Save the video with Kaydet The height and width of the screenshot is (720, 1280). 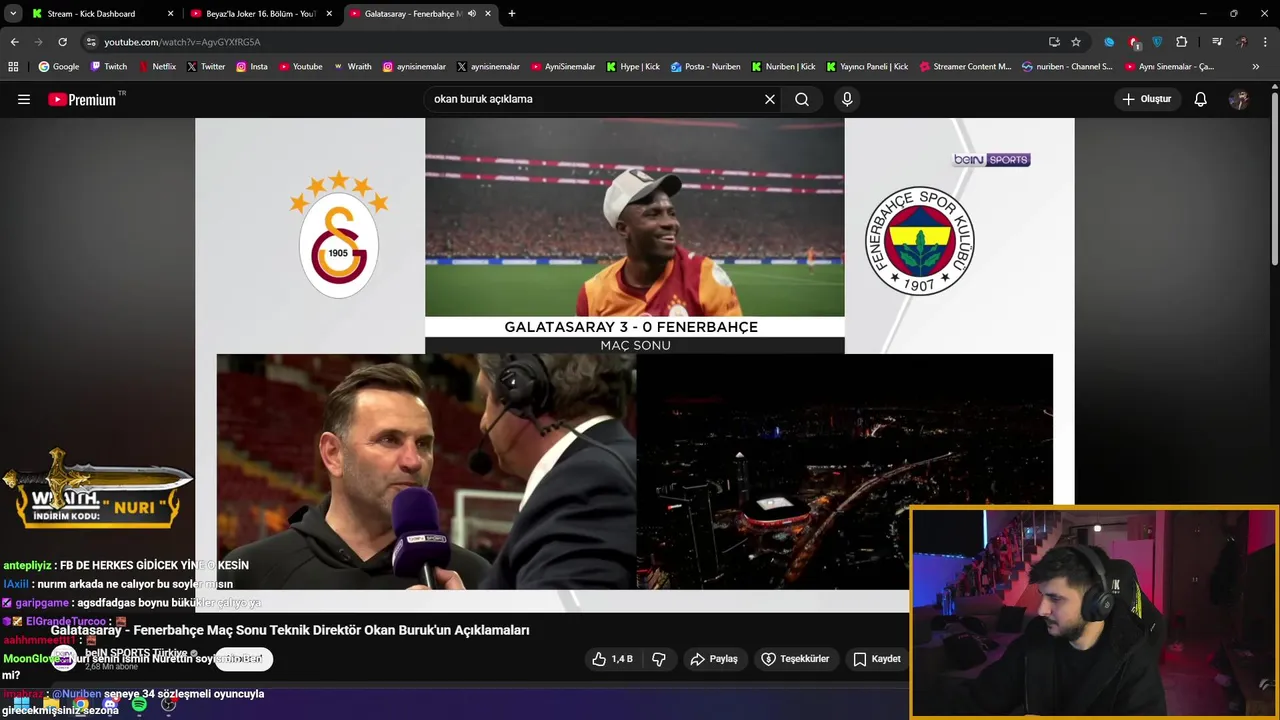coord(877,659)
